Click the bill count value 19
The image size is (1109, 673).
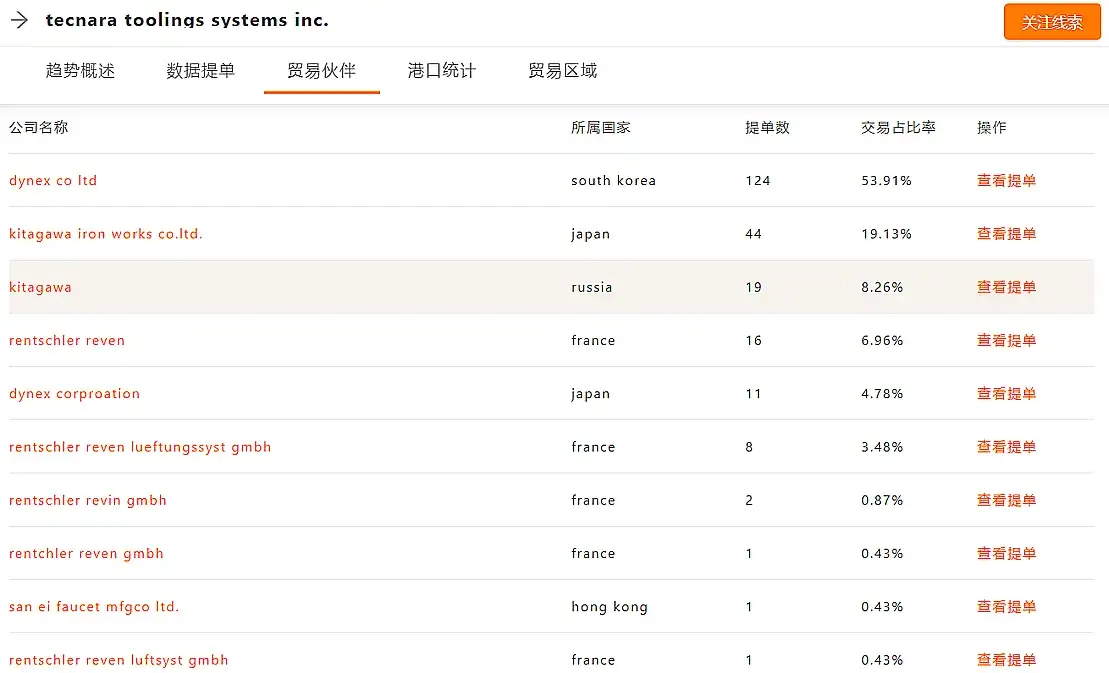753,287
